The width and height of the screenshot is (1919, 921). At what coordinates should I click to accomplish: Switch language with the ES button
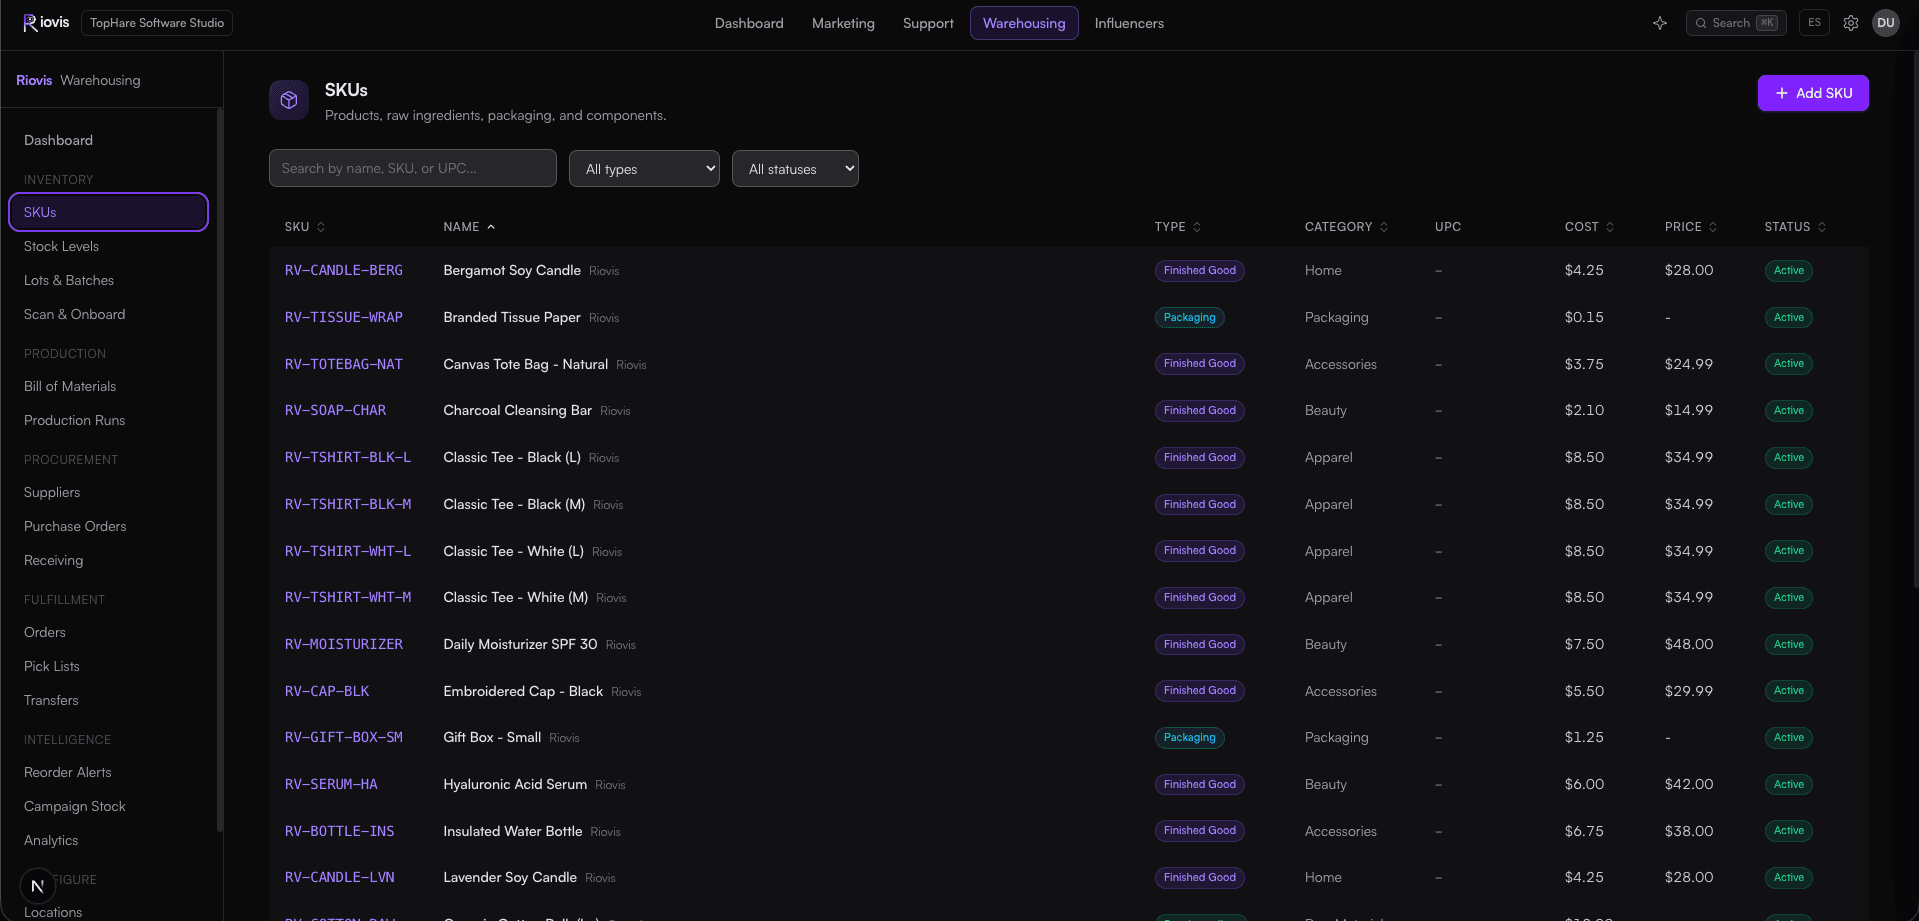click(1814, 23)
